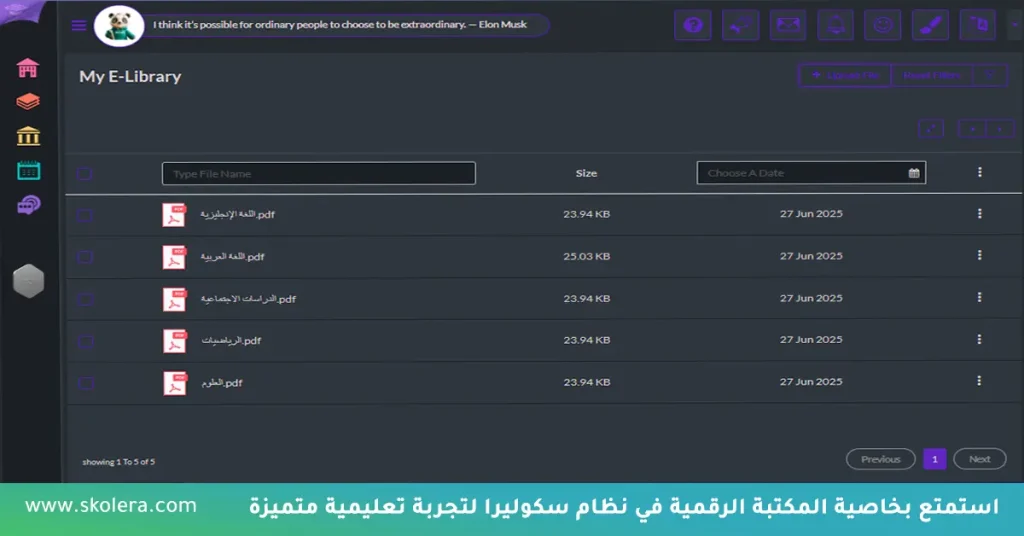Open the mail envelope icon
This screenshot has height=536, width=1024.
tap(788, 25)
